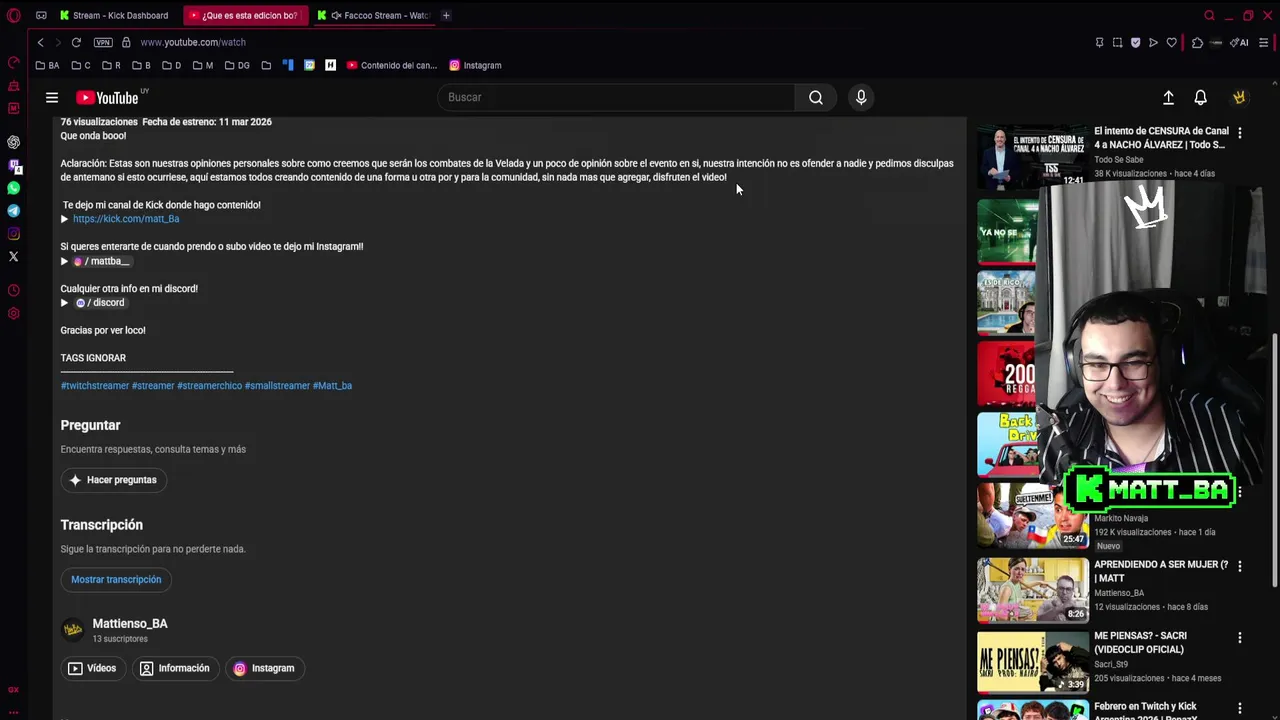Click the #twitchstreamer hashtag
1280x720 pixels.
click(x=95, y=386)
